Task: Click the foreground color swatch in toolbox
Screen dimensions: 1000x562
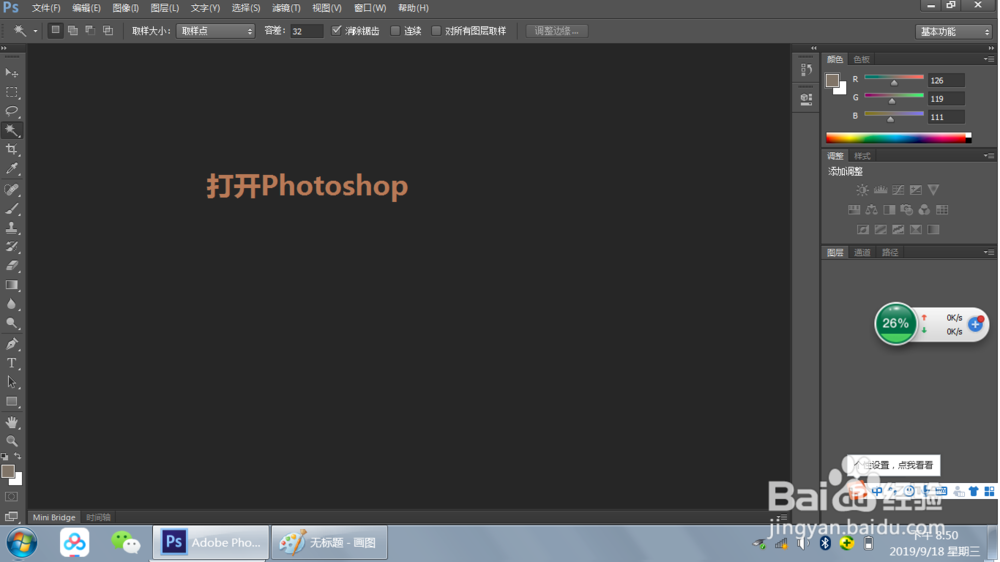Action: point(8,471)
